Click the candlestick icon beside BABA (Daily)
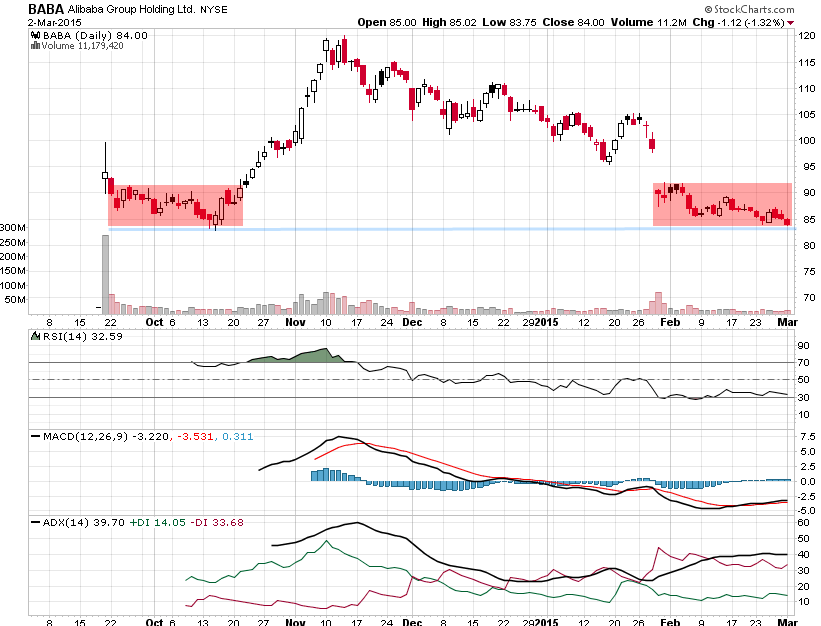 (x=35, y=36)
